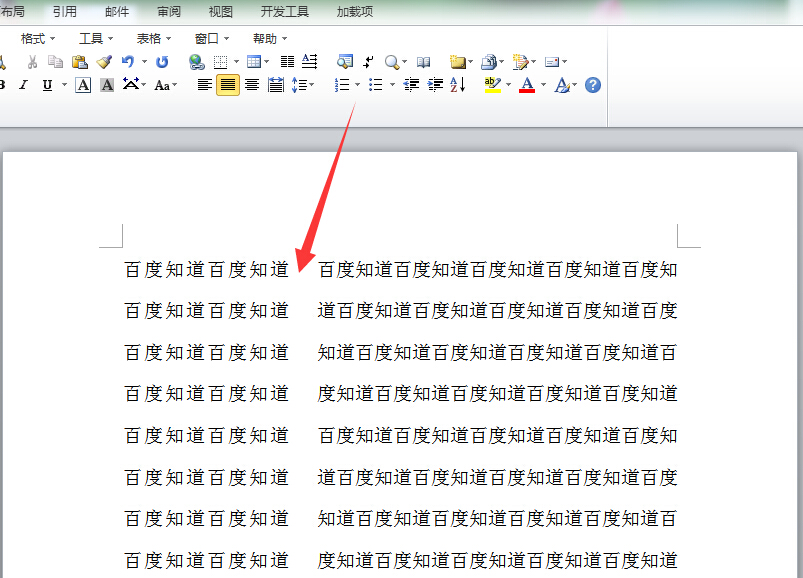Select the Format Painter brush
The image size is (803, 578).
coord(104,62)
